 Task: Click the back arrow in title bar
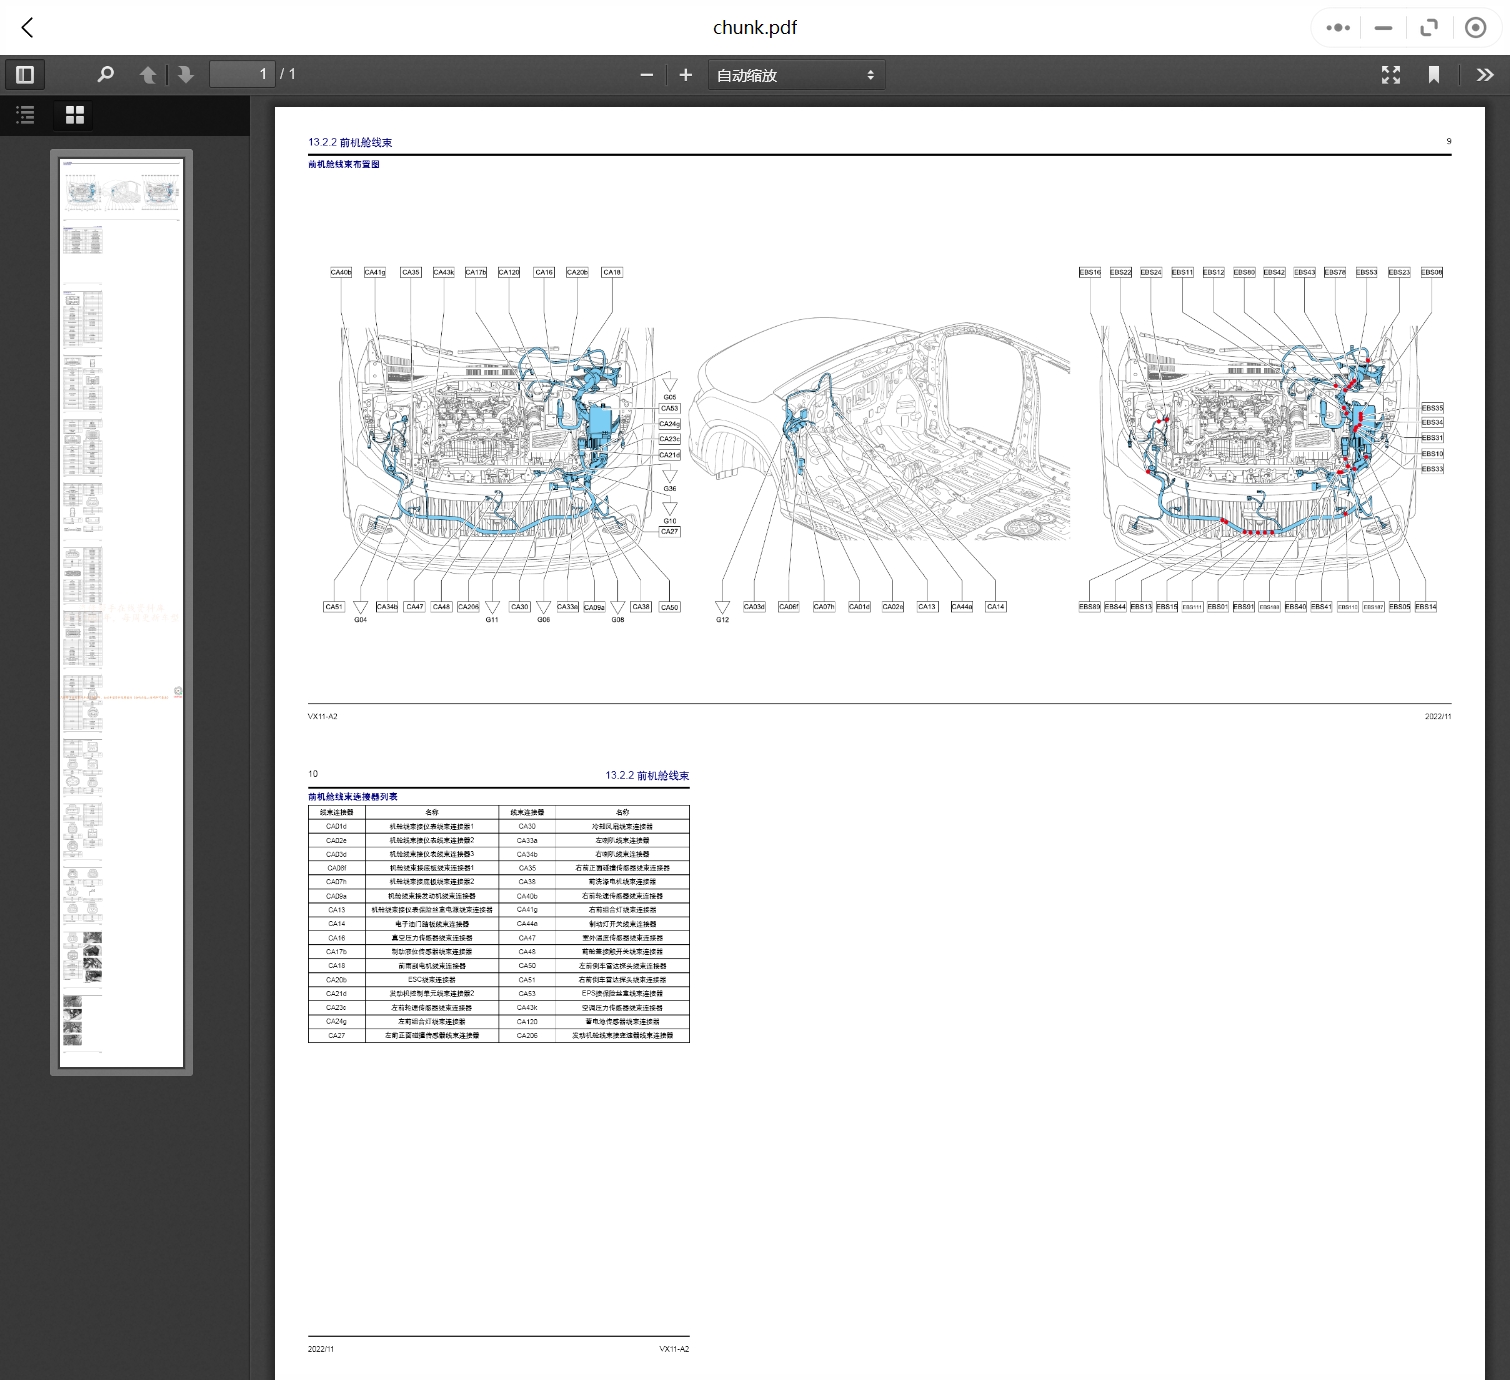coord(28,28)
